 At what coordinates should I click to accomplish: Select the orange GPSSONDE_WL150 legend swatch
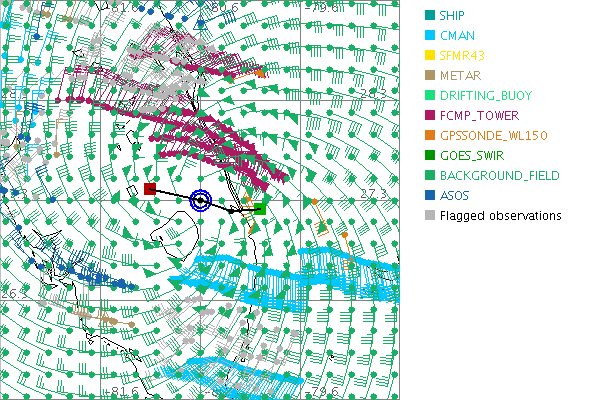(x=429, y=136)
